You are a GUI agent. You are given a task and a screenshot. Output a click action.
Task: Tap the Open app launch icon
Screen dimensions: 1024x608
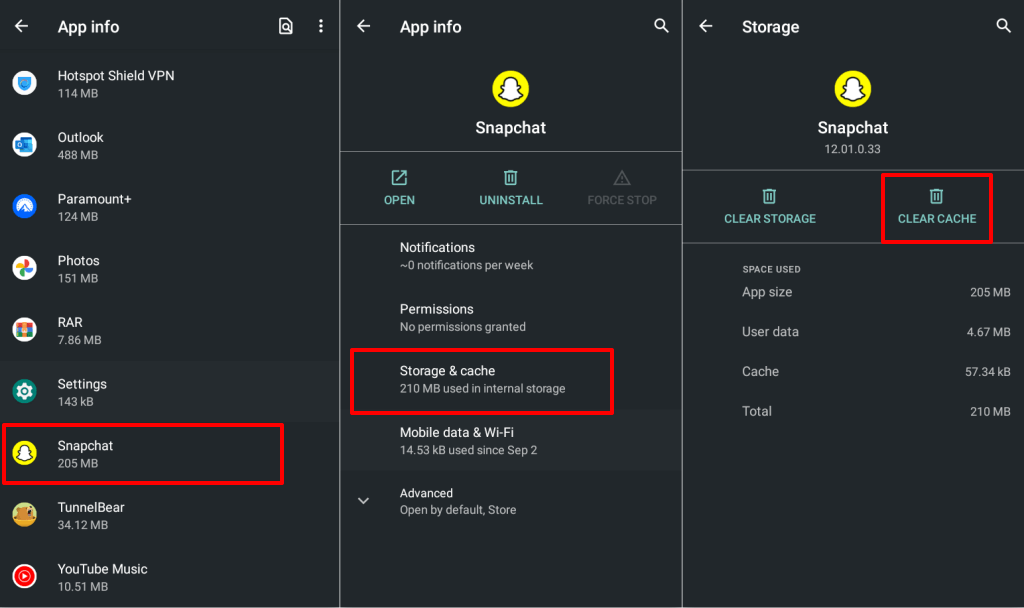point(399,178)
